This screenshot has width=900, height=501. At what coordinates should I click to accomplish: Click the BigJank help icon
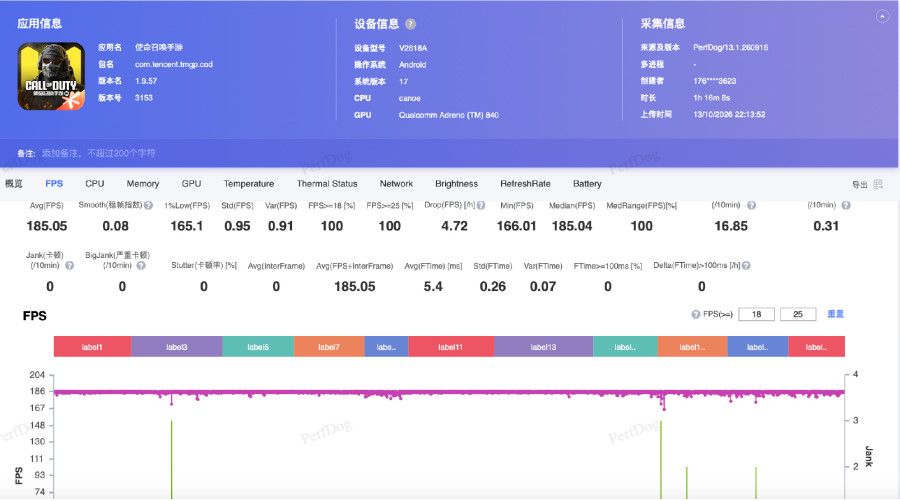click(141, 266)
